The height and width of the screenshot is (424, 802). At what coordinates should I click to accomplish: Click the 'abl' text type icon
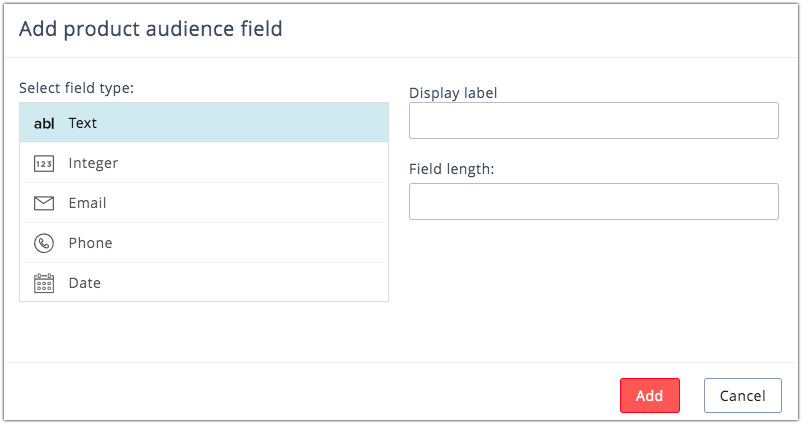click(x=44, y=123)
